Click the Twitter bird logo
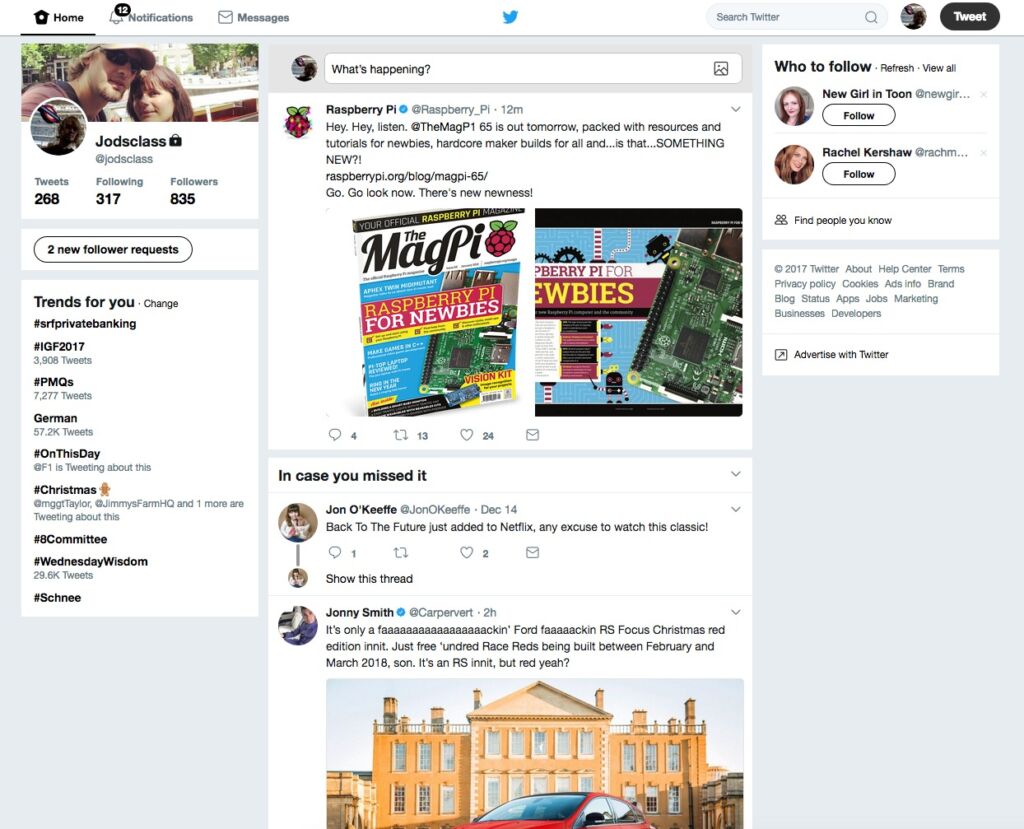 (510, 17)
